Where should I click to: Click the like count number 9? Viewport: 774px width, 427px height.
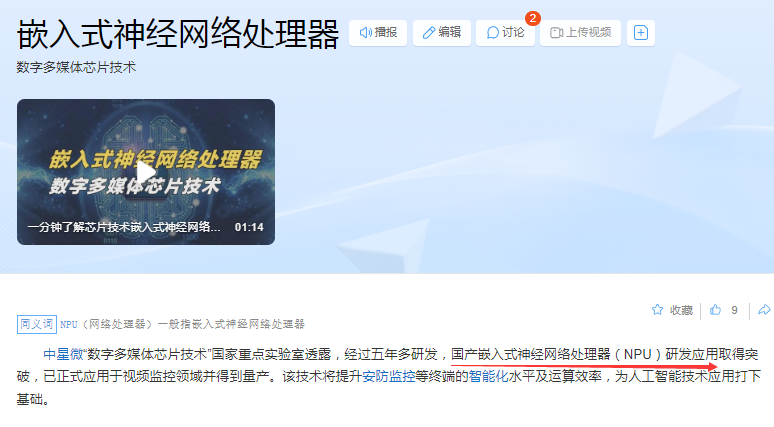[735, 310]
